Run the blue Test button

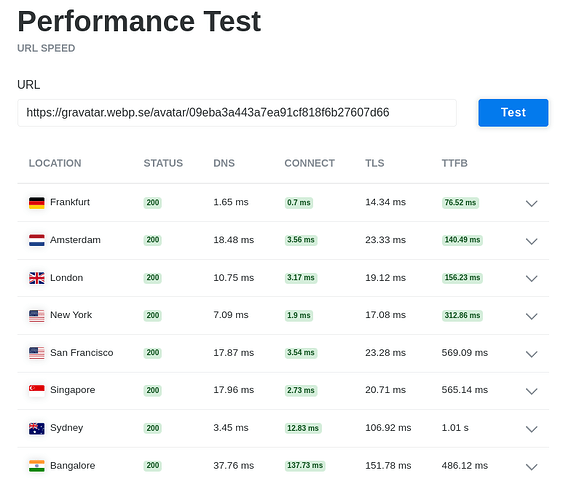click(513, 113)
